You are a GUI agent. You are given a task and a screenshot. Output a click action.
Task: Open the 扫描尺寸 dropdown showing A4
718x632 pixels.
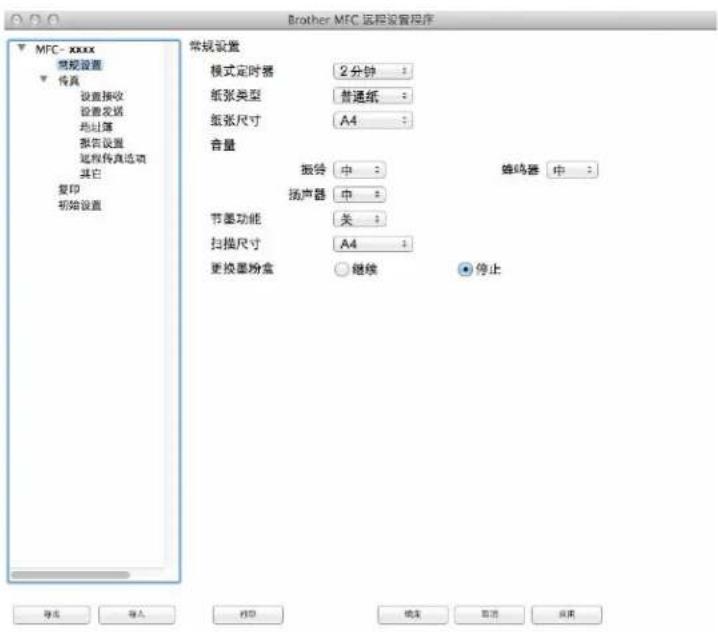pyautogui.click(x=373, y=244)
